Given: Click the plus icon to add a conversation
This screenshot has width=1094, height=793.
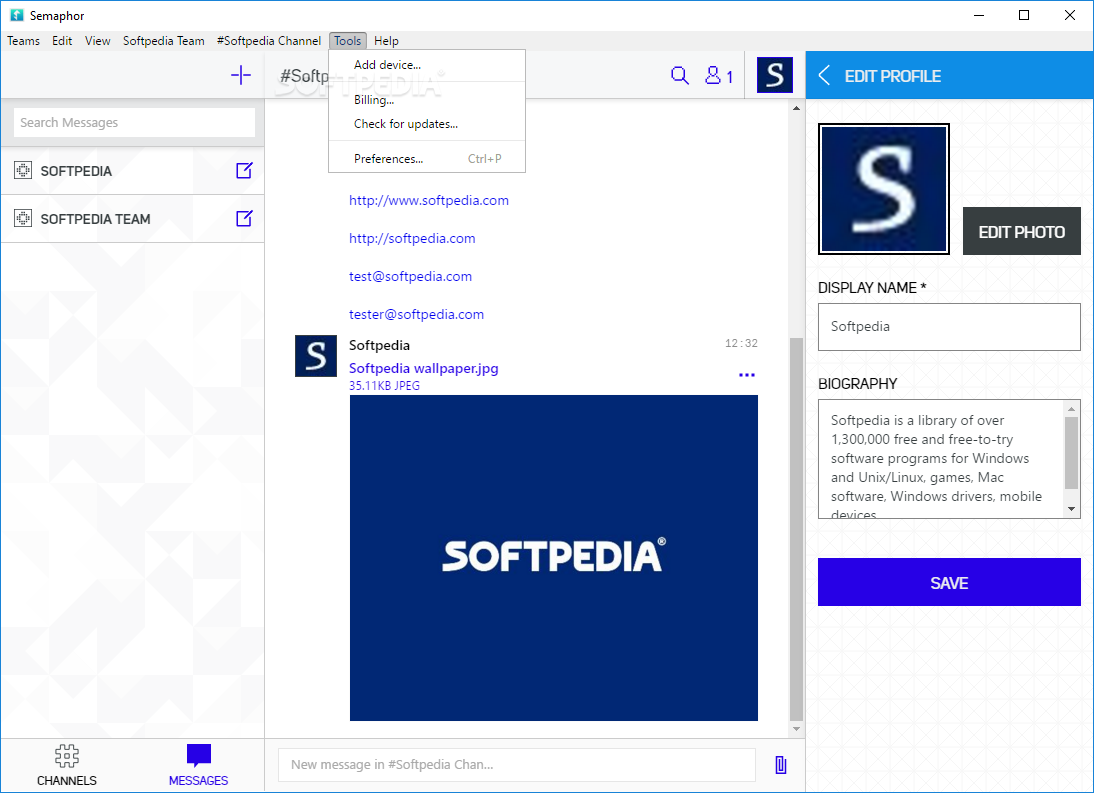Looking at the screenshot, I should (241, 75).
